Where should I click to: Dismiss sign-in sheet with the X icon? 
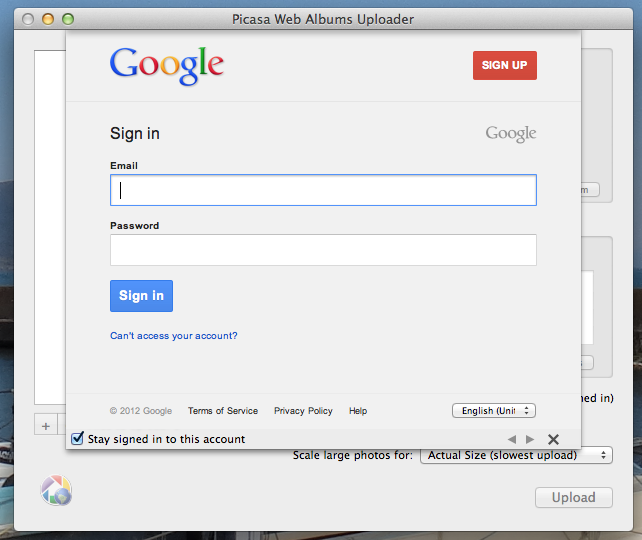point(553,439)
